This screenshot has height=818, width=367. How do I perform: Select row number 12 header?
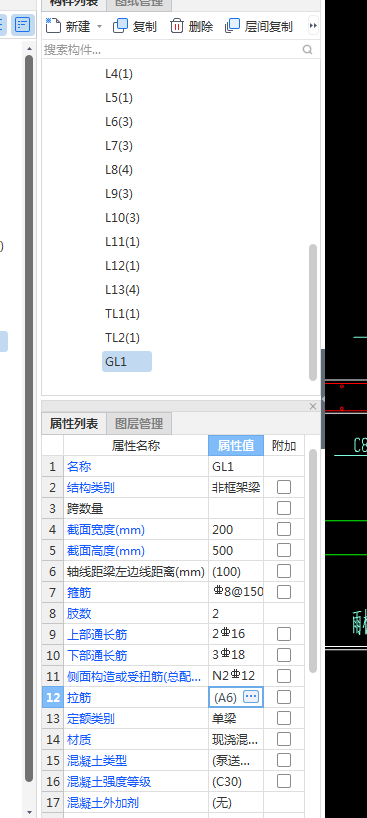(53, 697)
